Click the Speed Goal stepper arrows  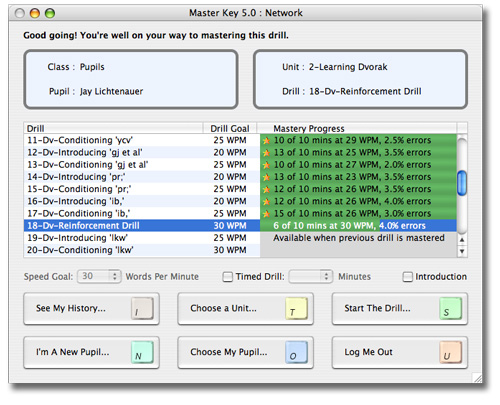pos(114,276)
